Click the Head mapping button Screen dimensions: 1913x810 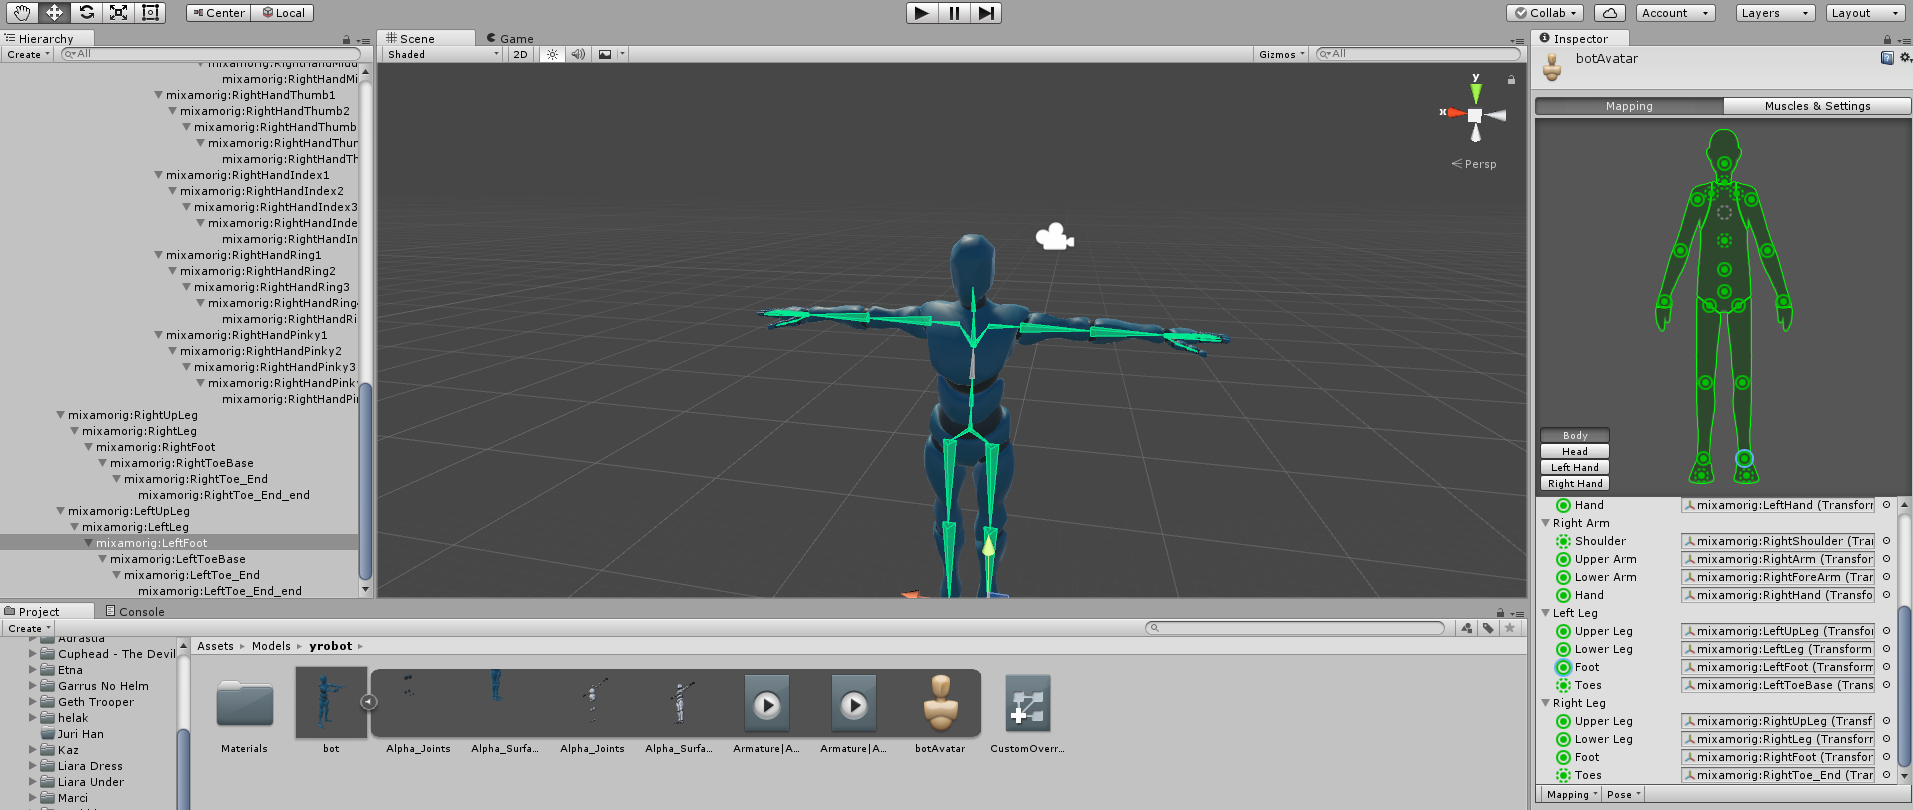point(1575,452)
